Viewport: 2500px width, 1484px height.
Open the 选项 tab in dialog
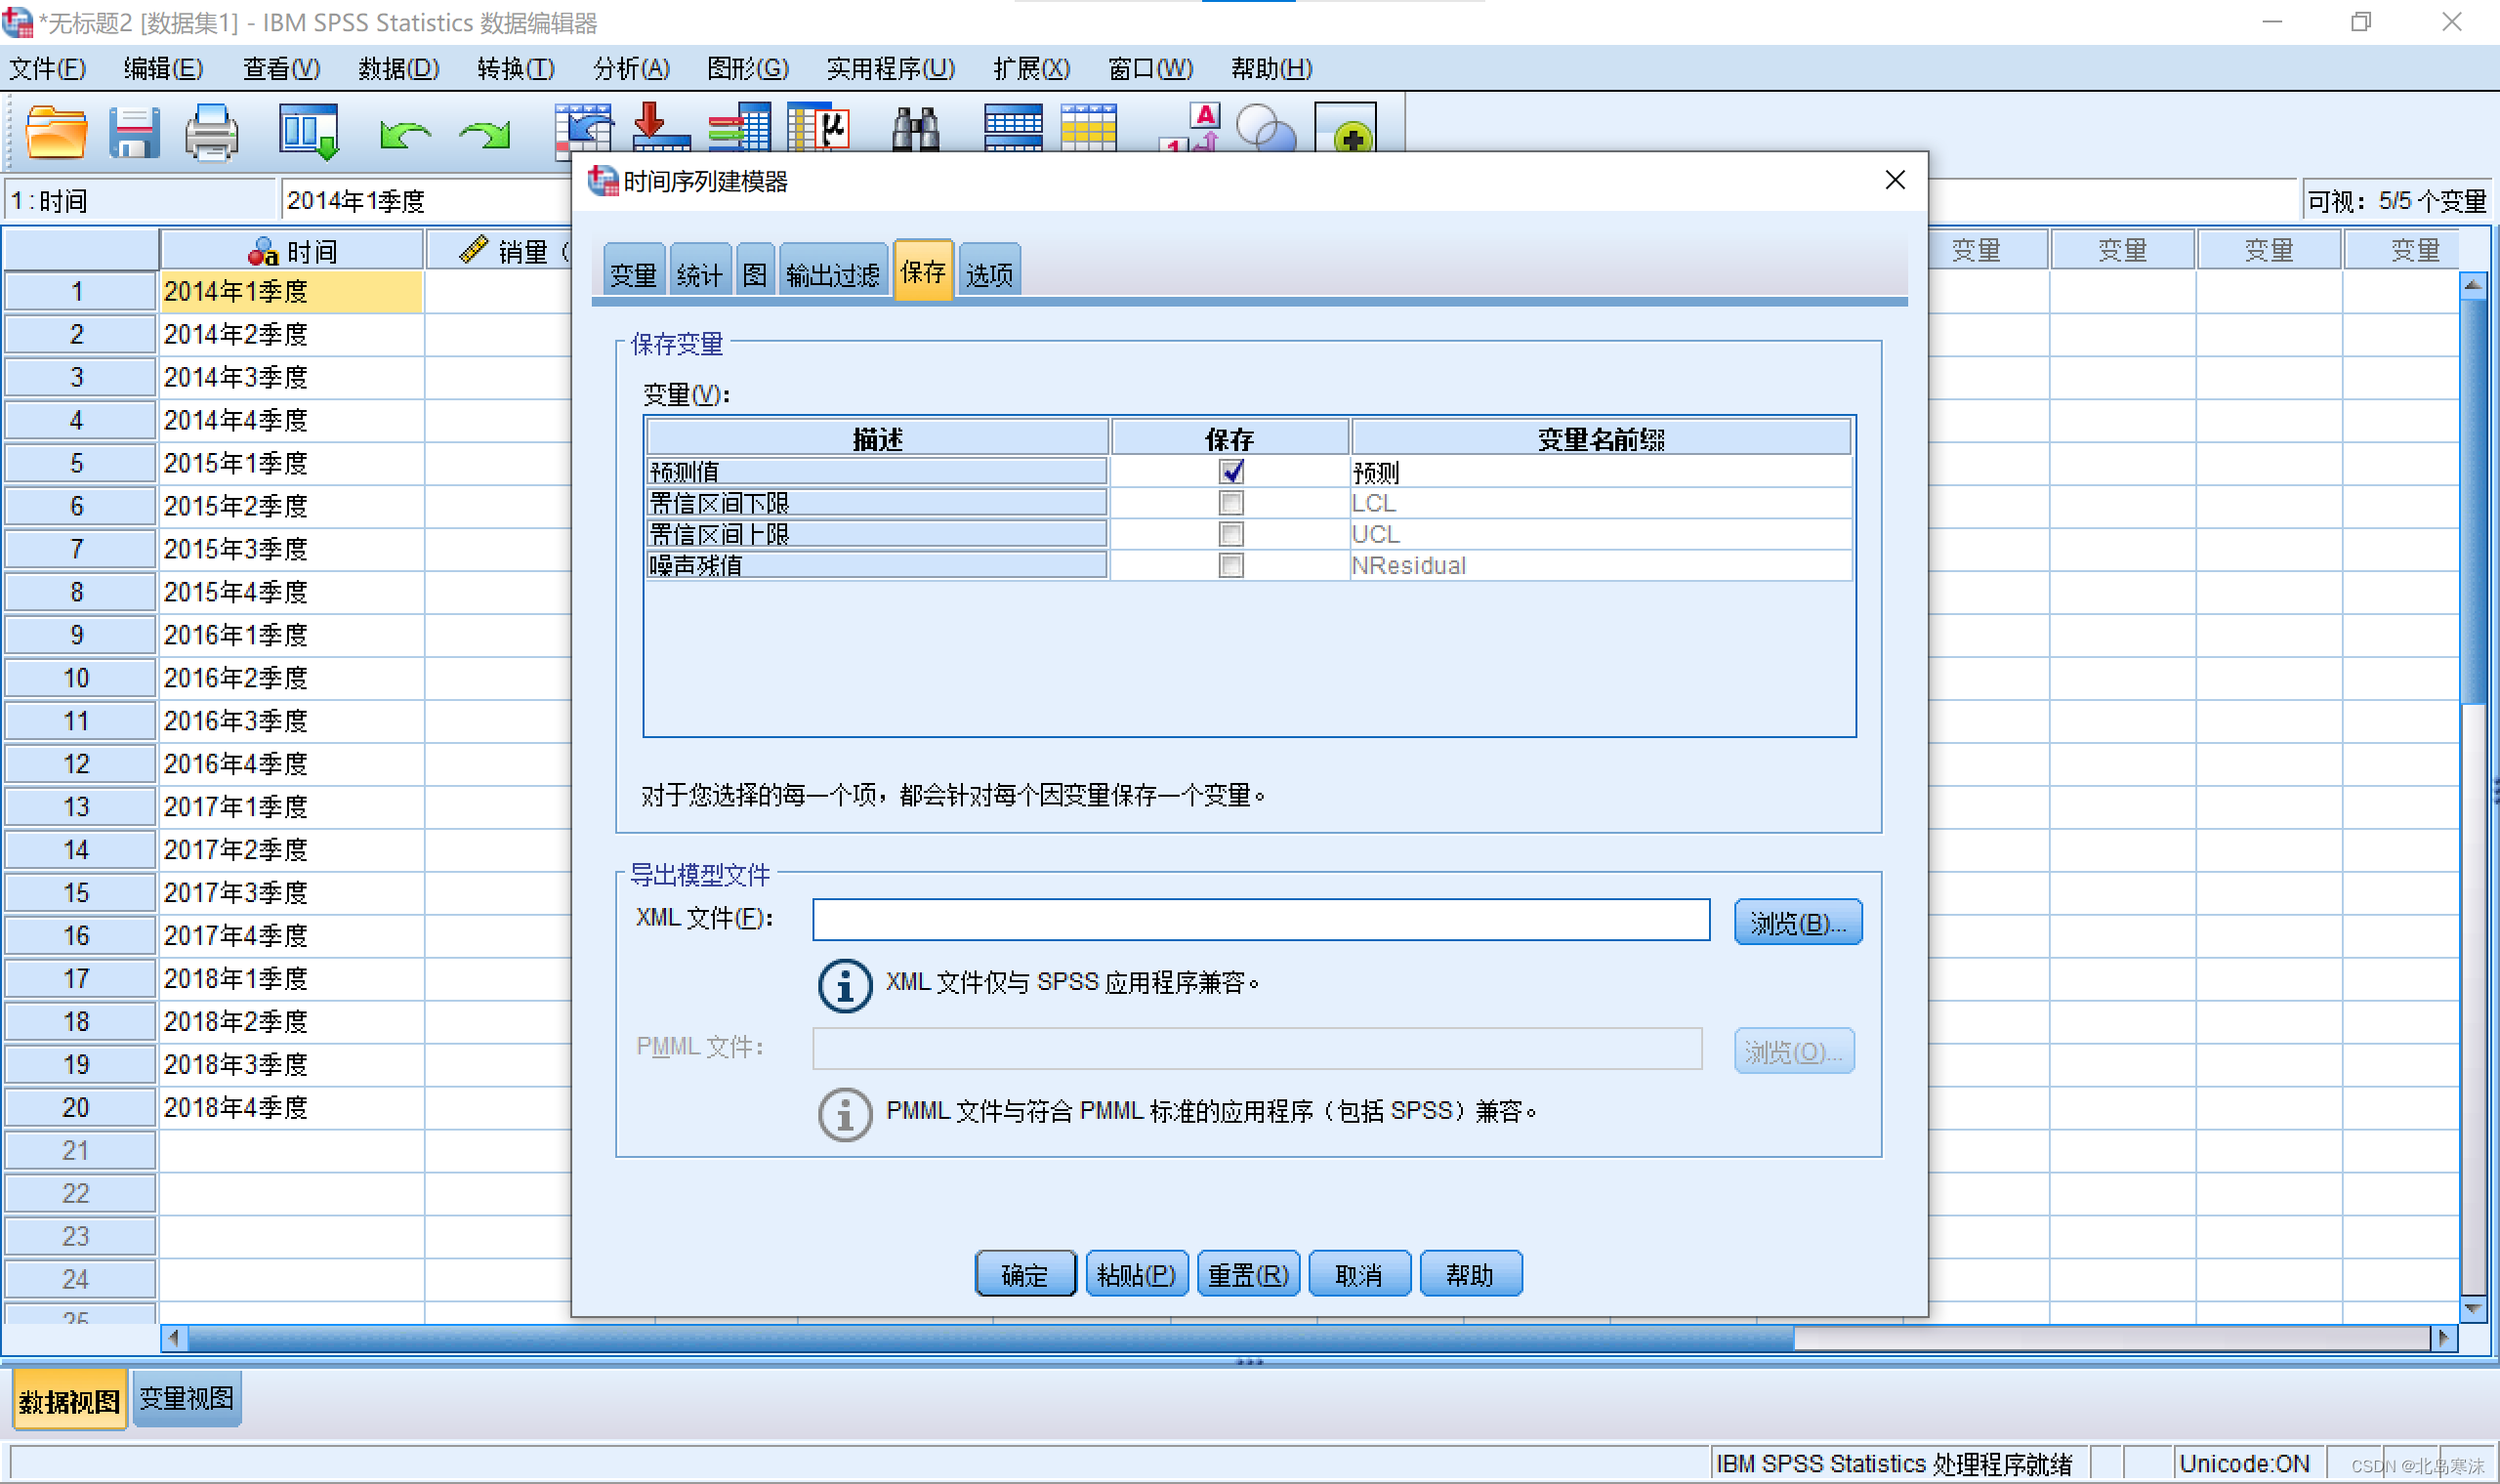(989, 273)
